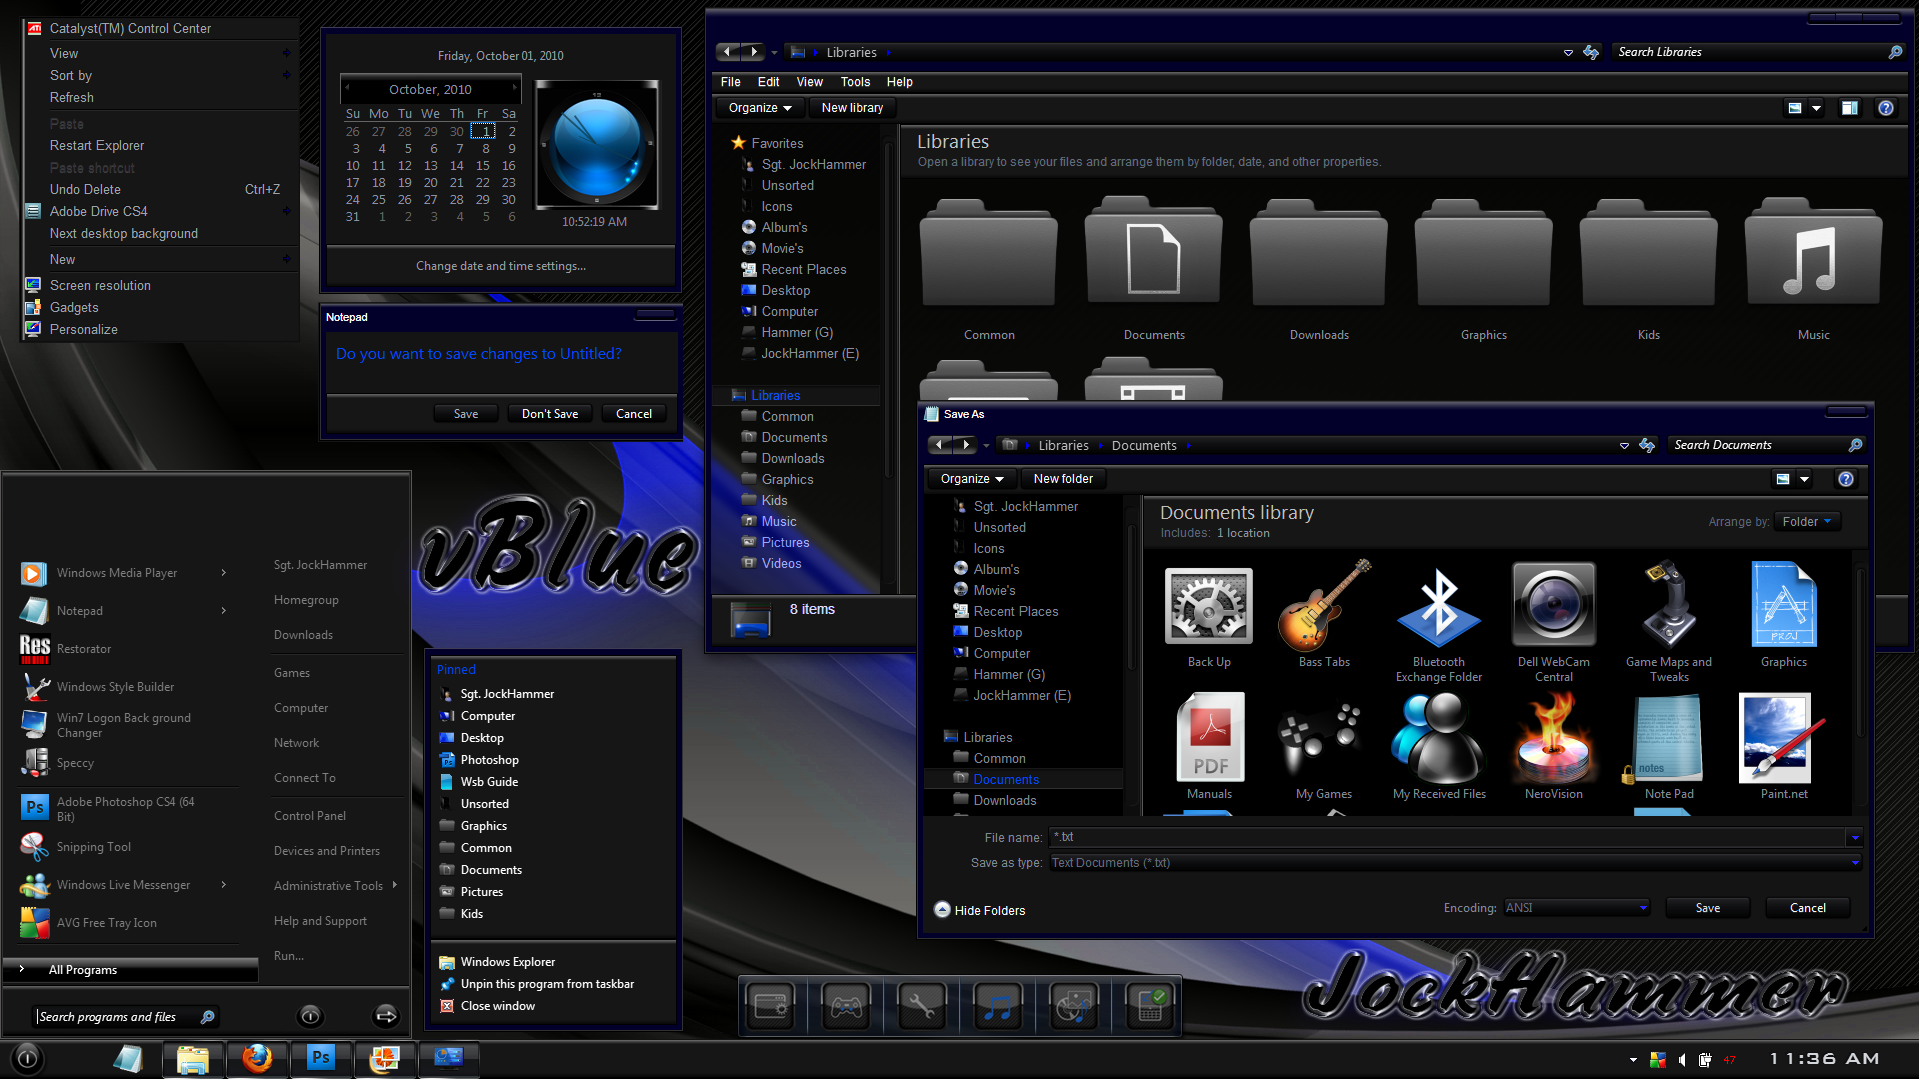
Task: Click the File name input field
Action: point(1447,837)
